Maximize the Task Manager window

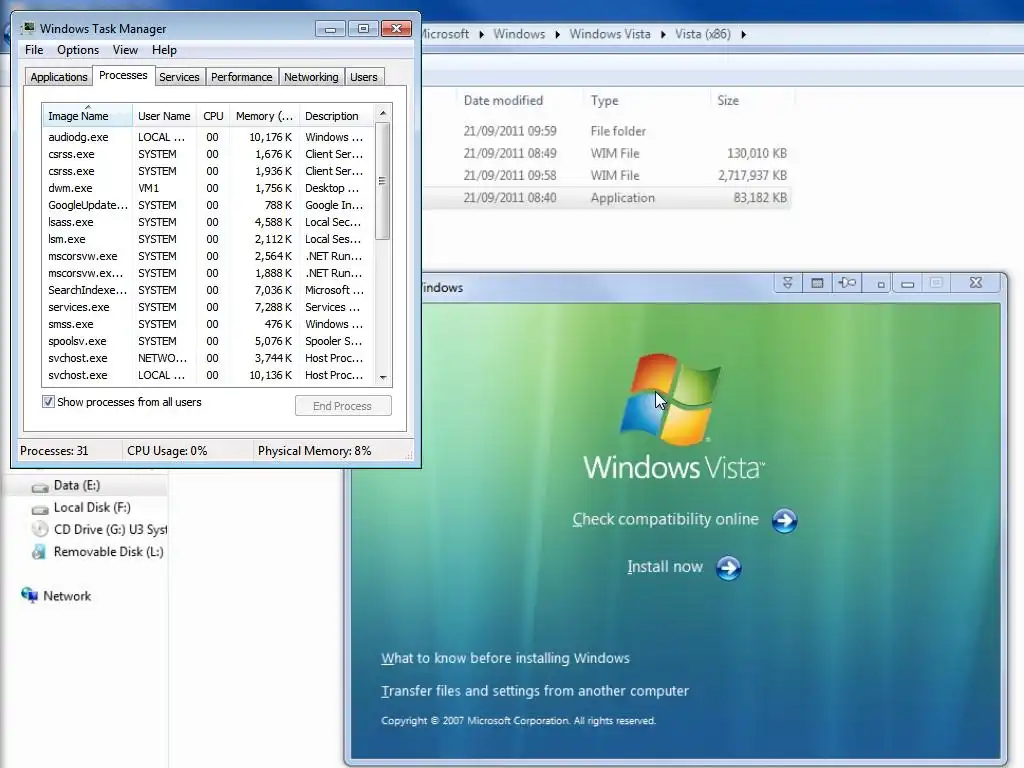click(x=363, y=29)
